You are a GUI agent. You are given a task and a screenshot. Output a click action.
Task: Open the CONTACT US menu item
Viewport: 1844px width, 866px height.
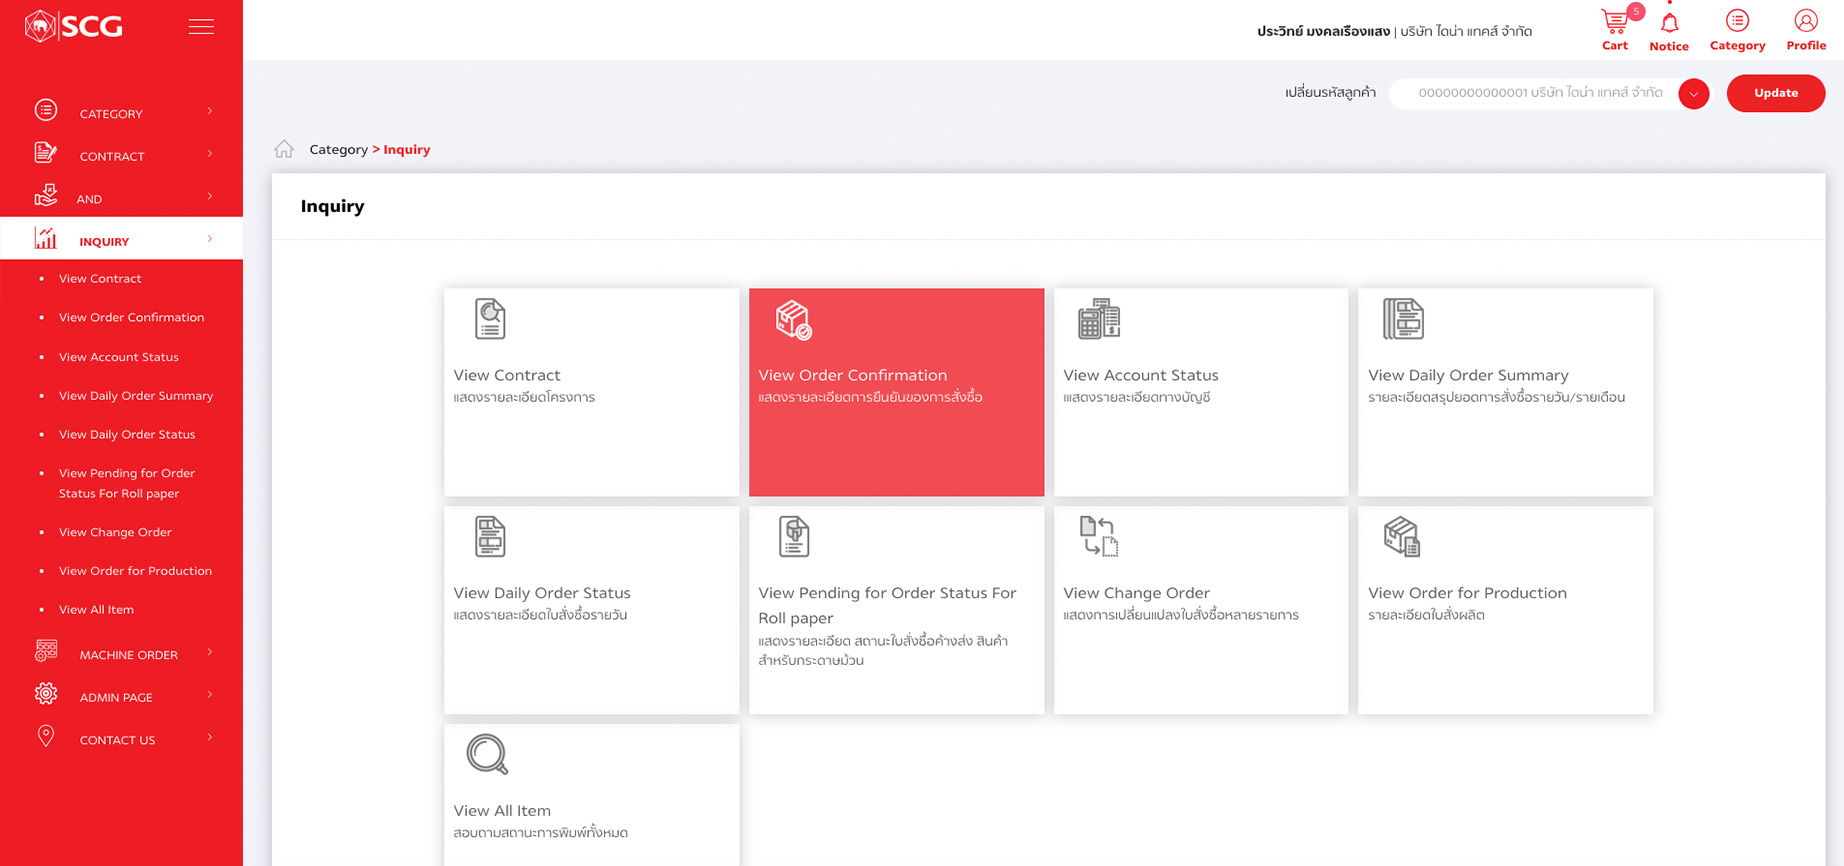click(117, 740)
